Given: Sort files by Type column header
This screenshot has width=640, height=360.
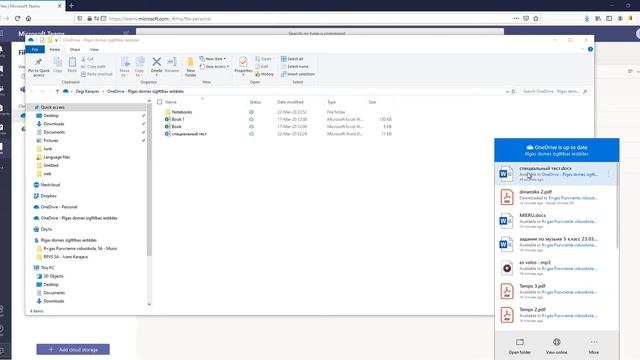Looking at the screenshot, I should pyautogui.click(x=331, y=102).
